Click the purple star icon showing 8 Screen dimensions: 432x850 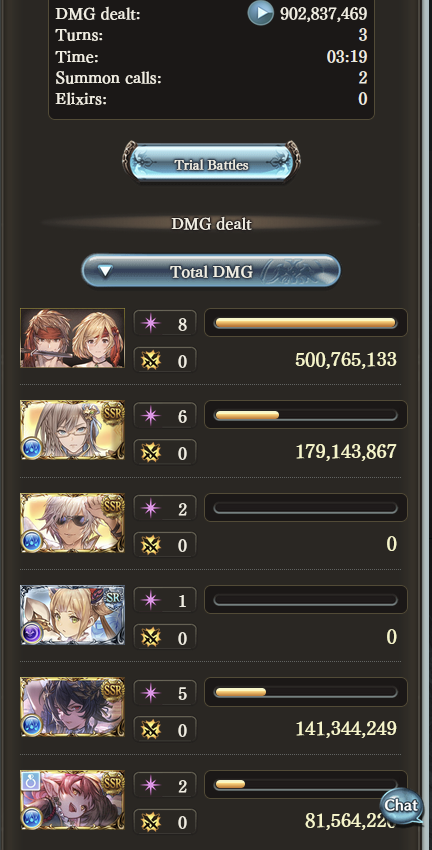pyautogui.click(x=151, y=324)
